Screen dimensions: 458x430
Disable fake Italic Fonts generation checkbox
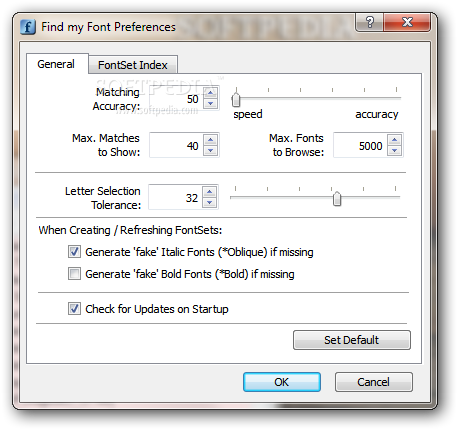[74, 252]
